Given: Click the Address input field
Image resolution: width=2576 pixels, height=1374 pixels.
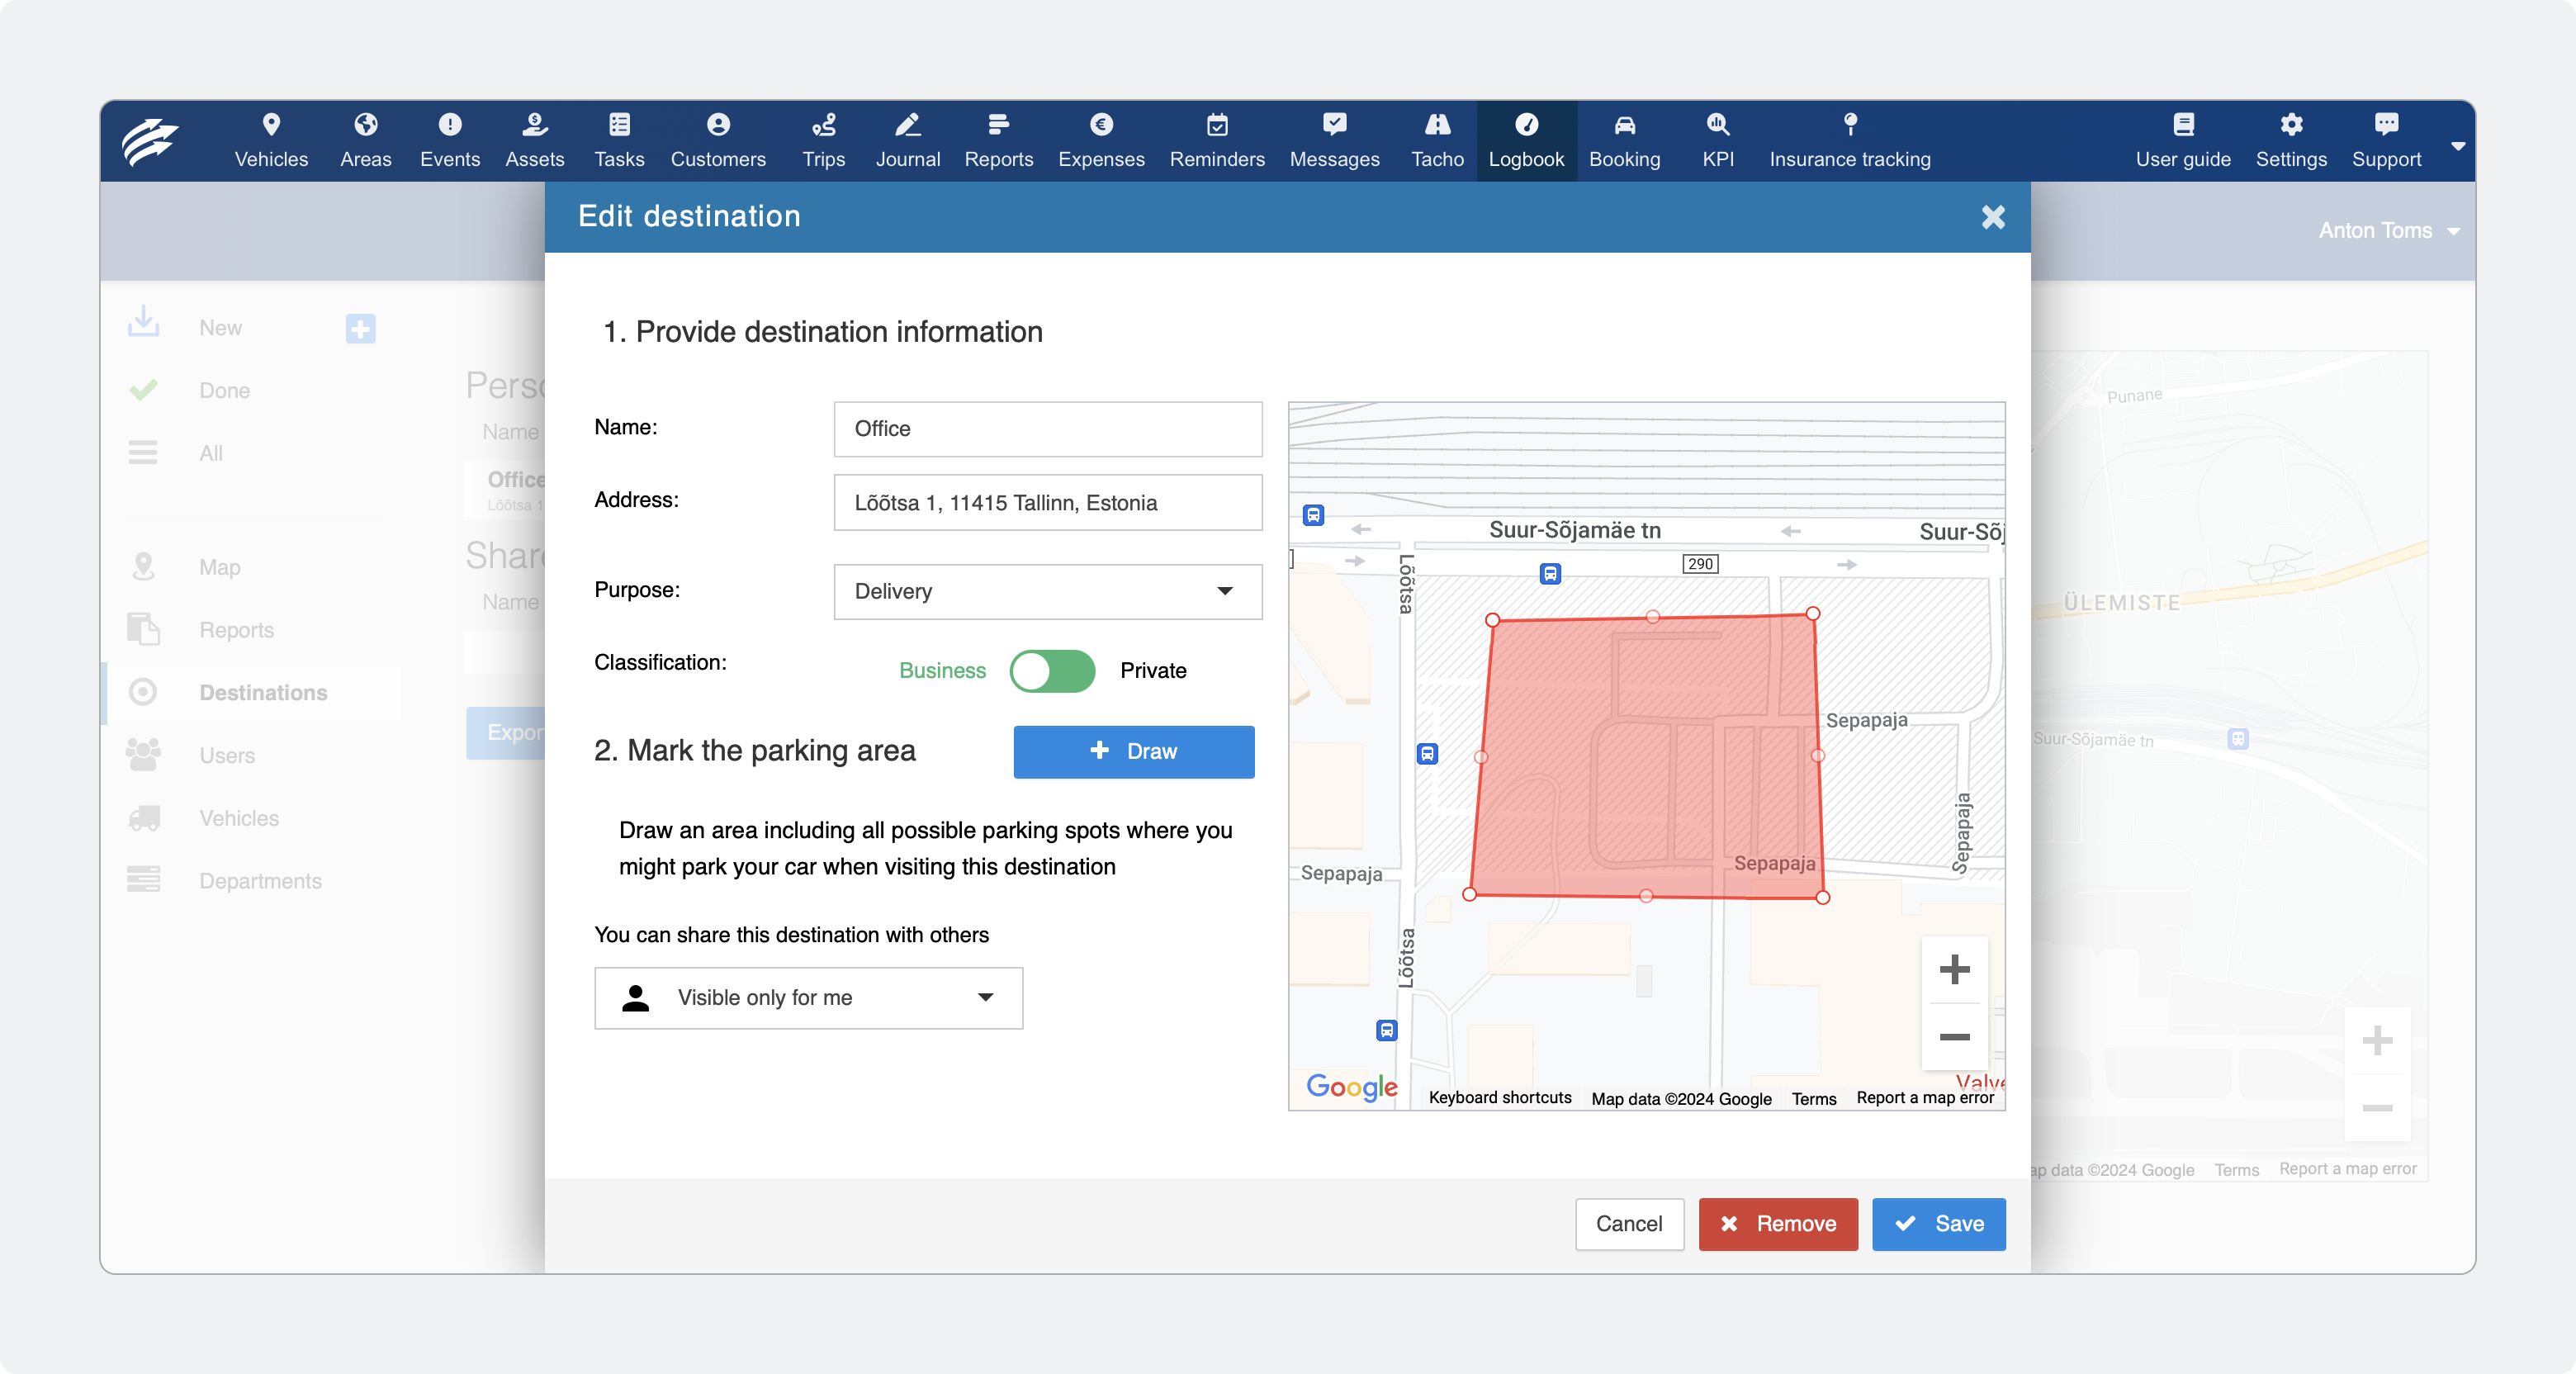Looking at the screenshot, I should click(1048, 503).
